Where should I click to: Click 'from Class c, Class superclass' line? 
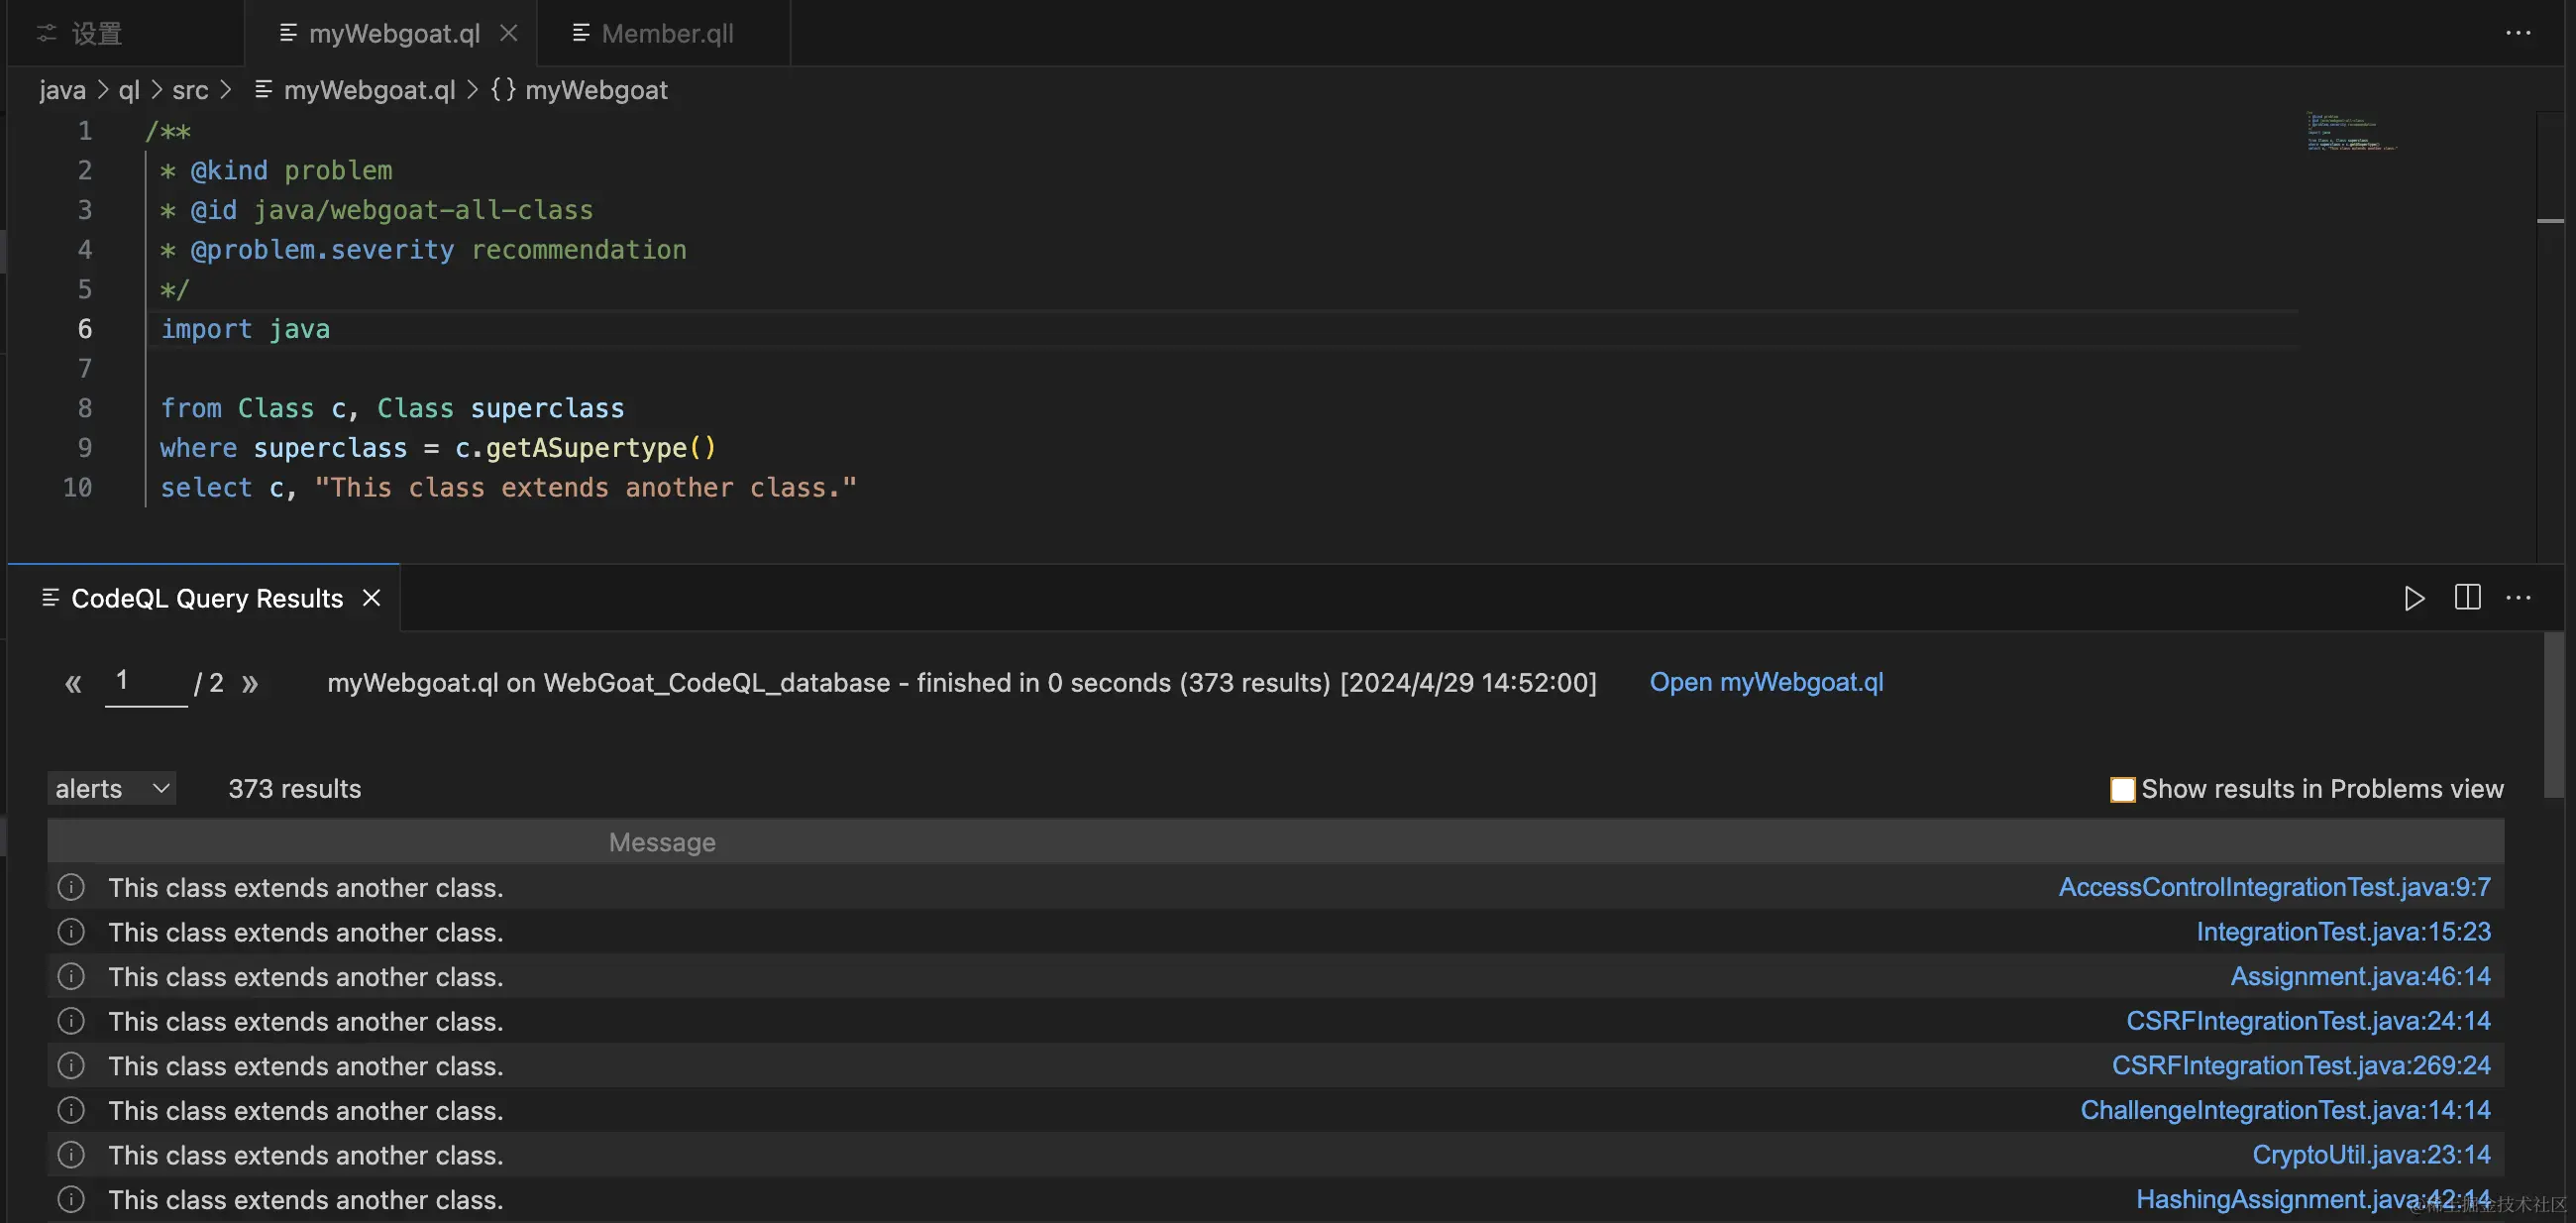click(x=392, y=408)
